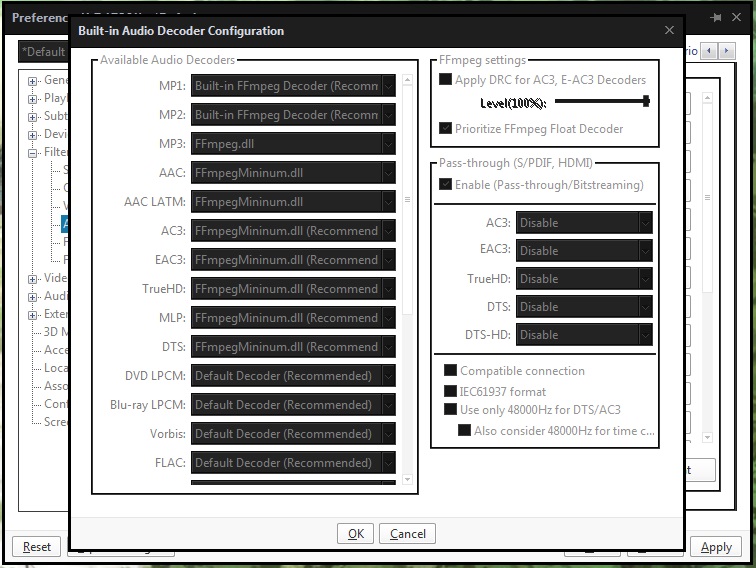Expand the Device tree node in Preferences
This screenshot has height=568, width=756.
(32, 135)
